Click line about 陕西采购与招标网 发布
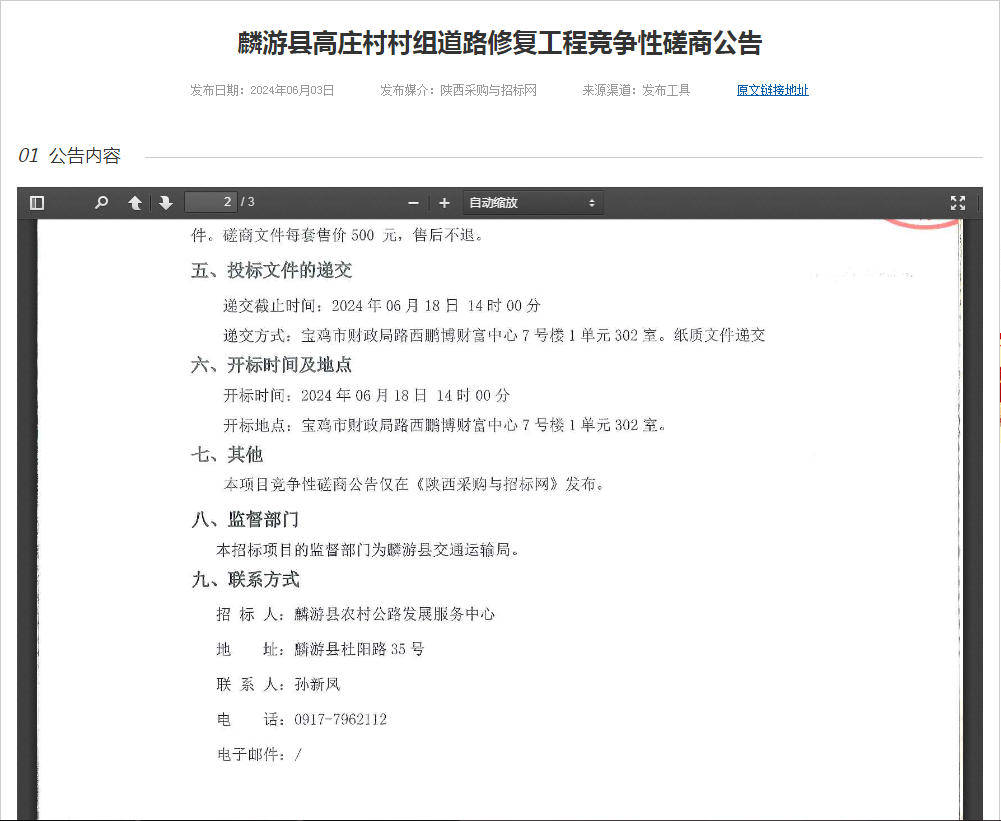 (x=414, y=485)
